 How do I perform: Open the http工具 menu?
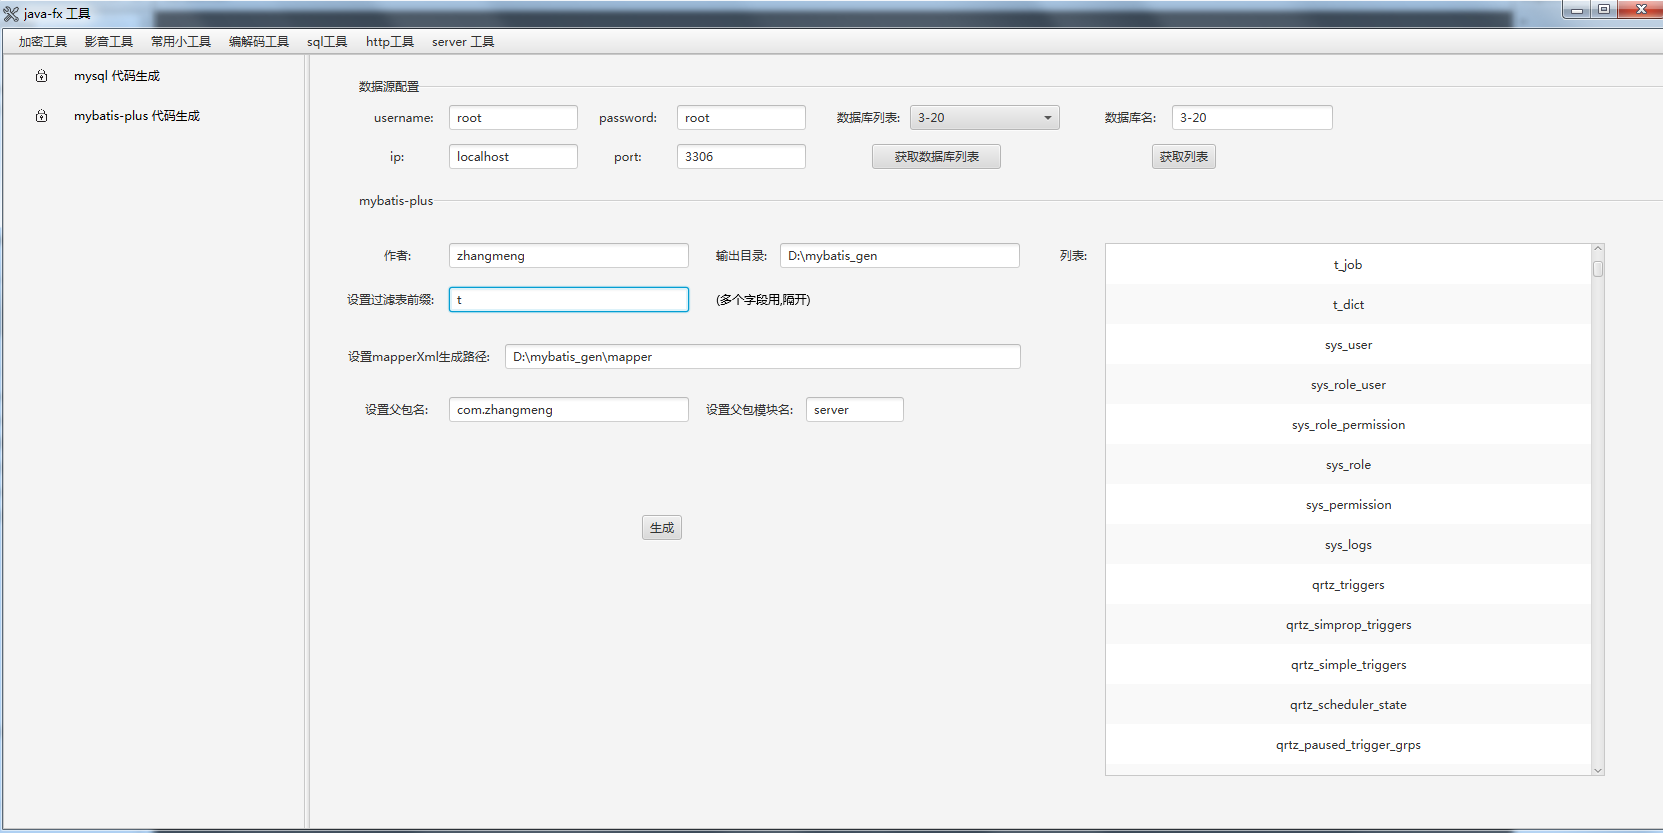pos(389,42)
